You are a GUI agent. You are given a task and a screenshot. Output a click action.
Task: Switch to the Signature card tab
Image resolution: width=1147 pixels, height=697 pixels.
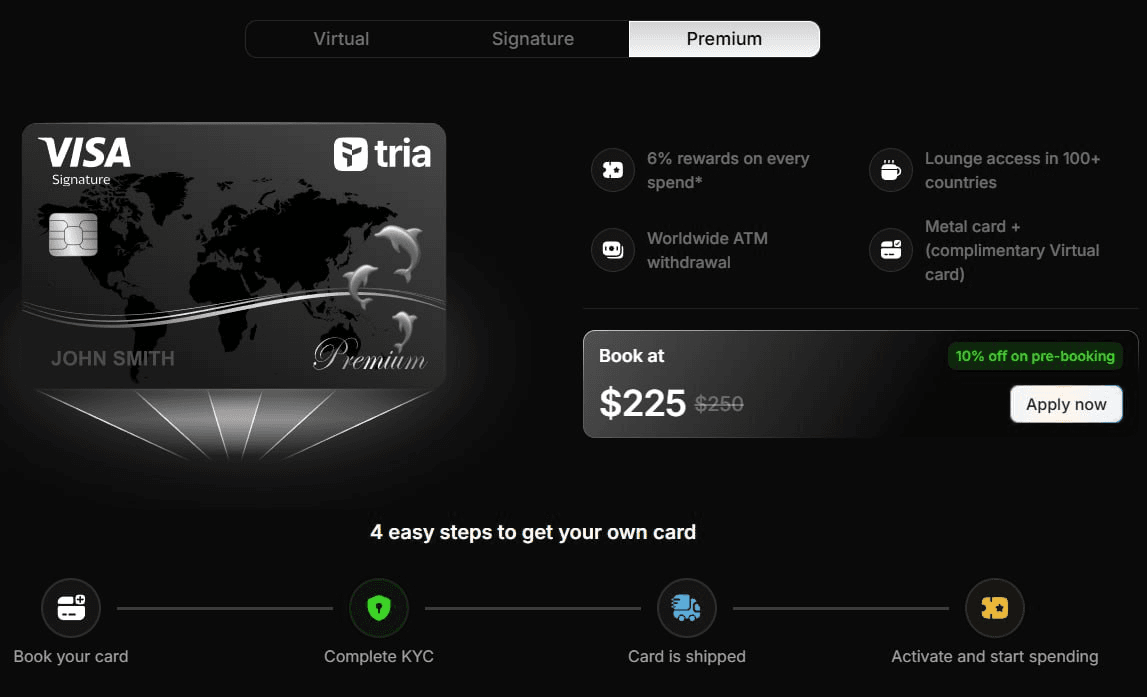(x=533, y=39)
